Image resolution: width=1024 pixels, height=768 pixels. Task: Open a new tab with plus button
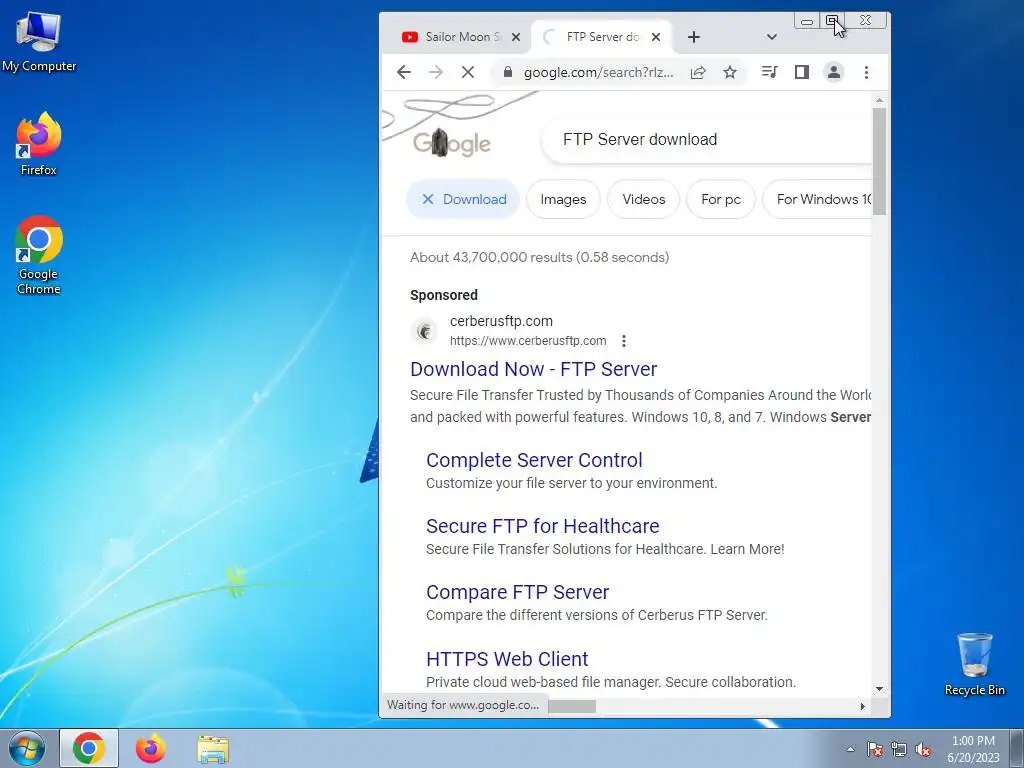click(x=694, y=37)
